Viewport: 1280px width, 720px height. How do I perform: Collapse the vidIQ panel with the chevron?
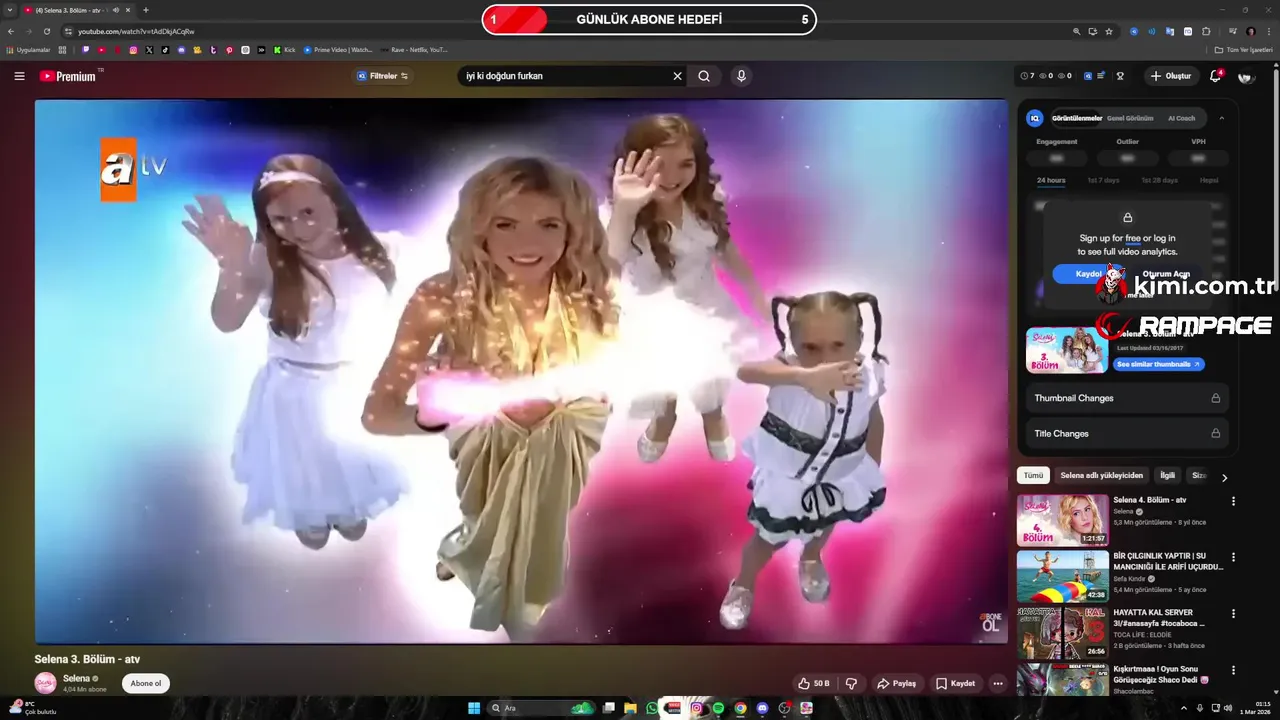tap(1221, 118)
